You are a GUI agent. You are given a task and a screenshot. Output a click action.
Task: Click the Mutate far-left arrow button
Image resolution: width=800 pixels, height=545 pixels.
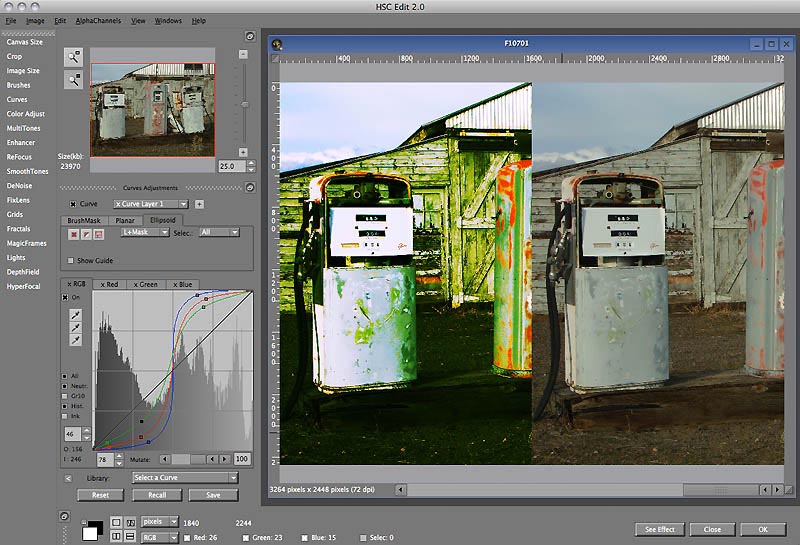tap(164, 459)
